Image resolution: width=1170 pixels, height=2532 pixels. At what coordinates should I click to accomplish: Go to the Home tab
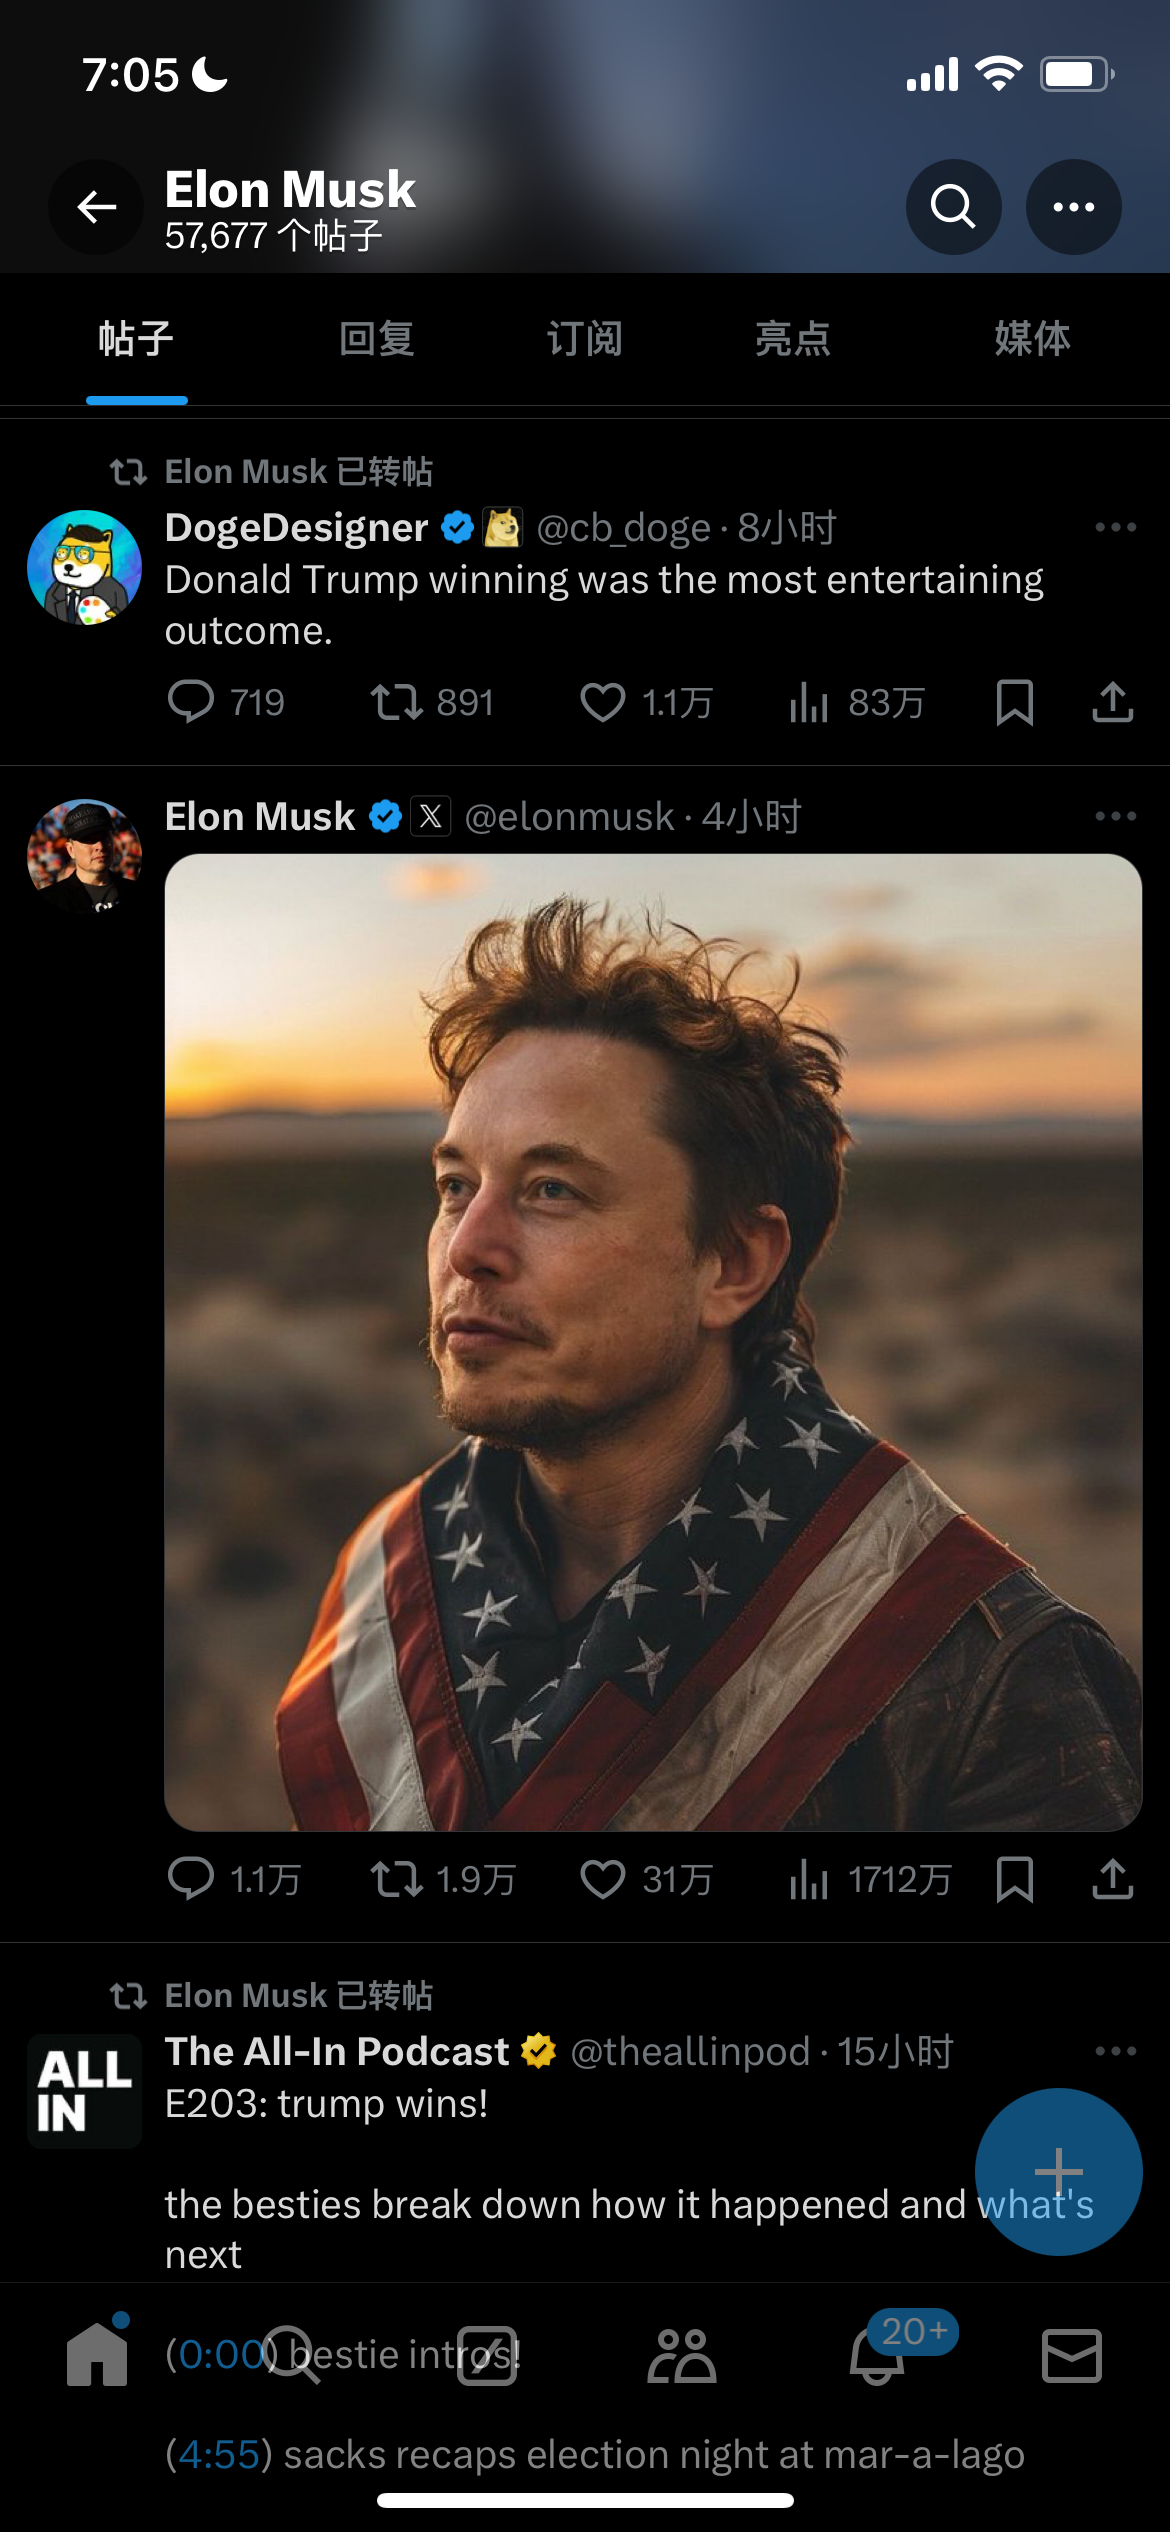click(97, 2356)
